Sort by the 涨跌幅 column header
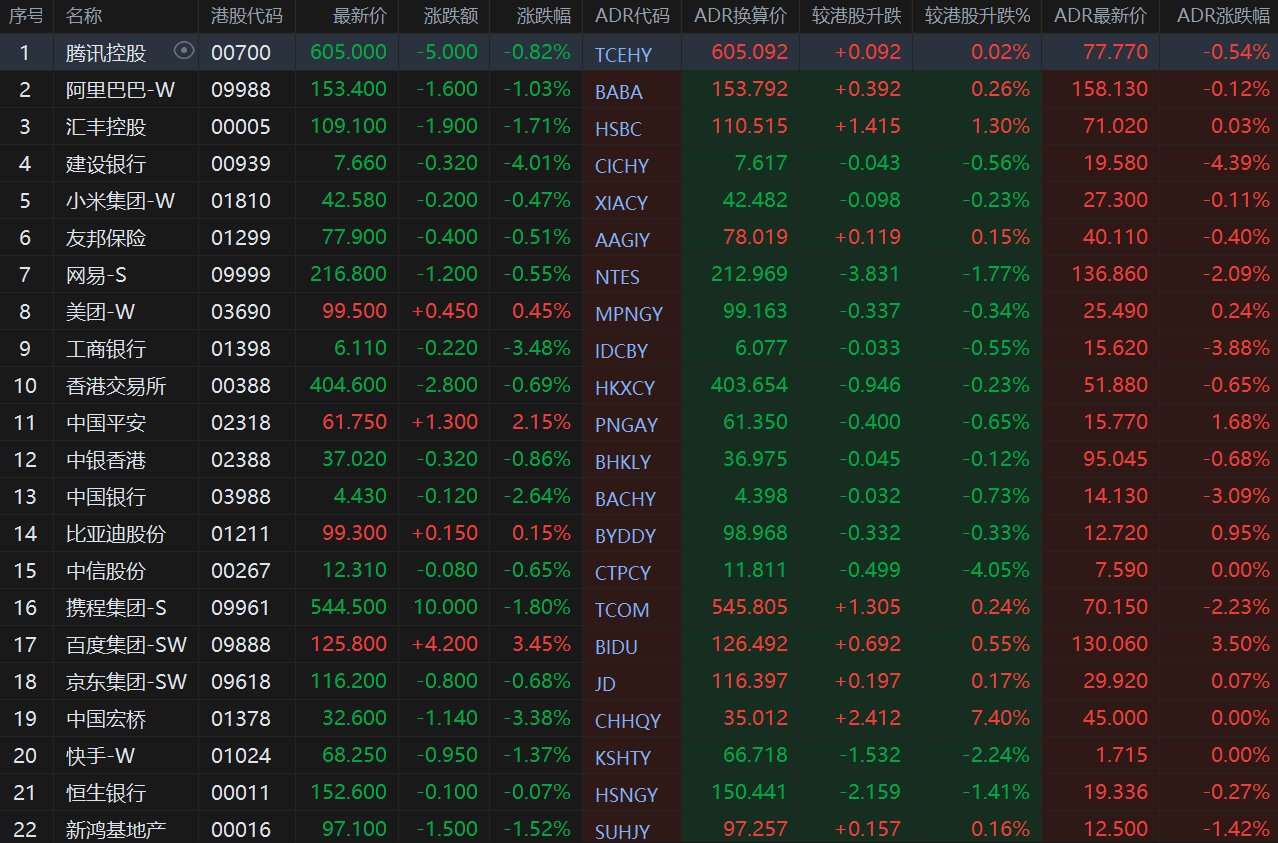This screenshot has height=843, width=1278. (x=544, y=16)
